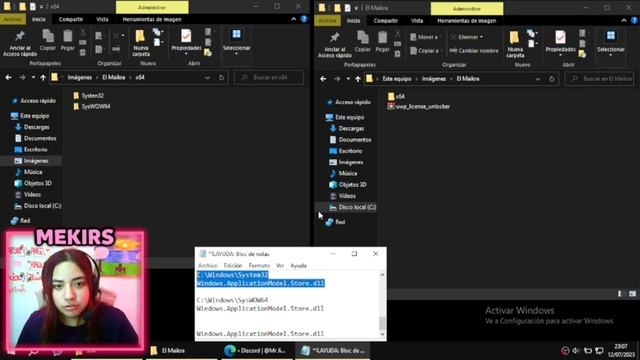Click Eliminar in right Explorer window
The height and width of the screenshot is (360, 640).
click(x=467, y=37)
